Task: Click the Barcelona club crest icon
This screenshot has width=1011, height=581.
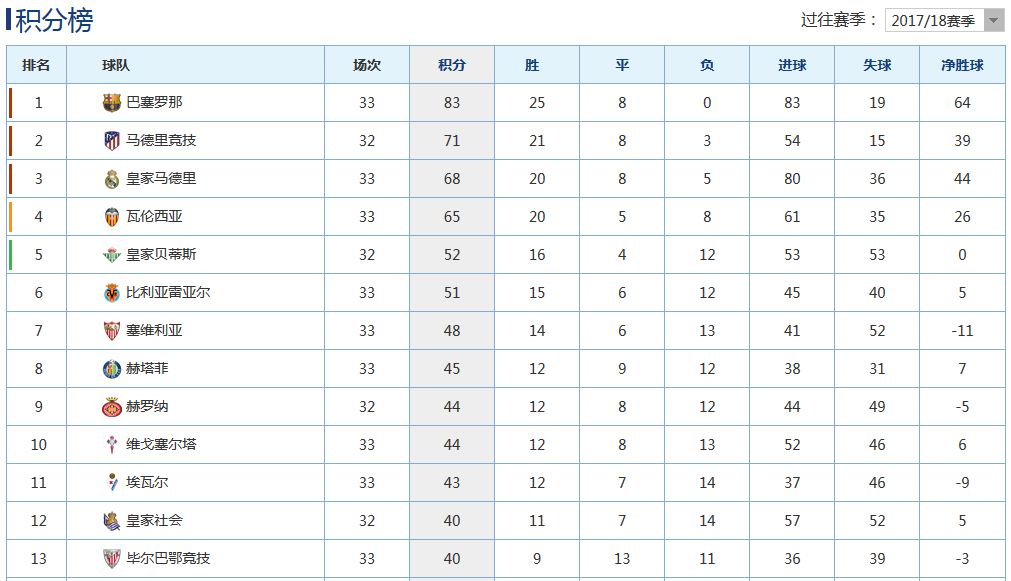Action: tap(112, 102)
